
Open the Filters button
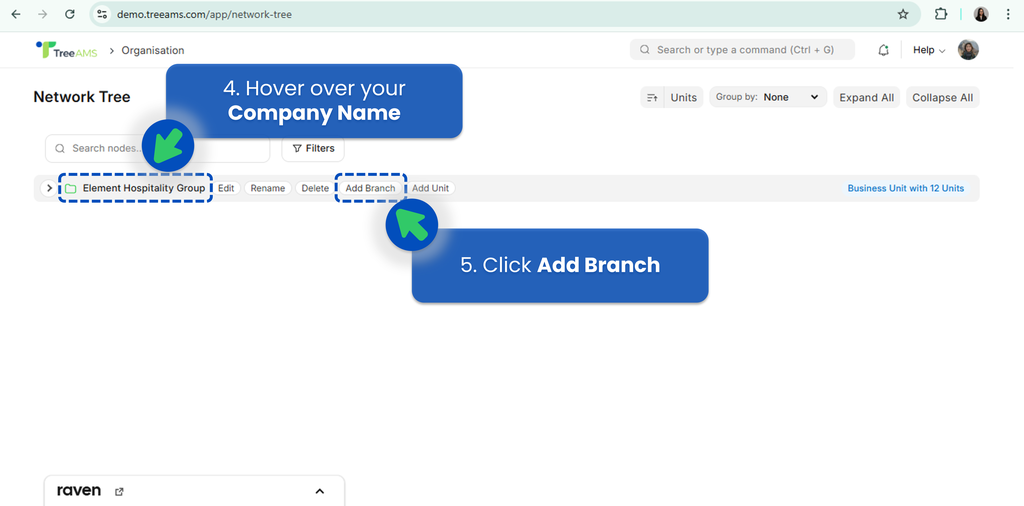313,148
